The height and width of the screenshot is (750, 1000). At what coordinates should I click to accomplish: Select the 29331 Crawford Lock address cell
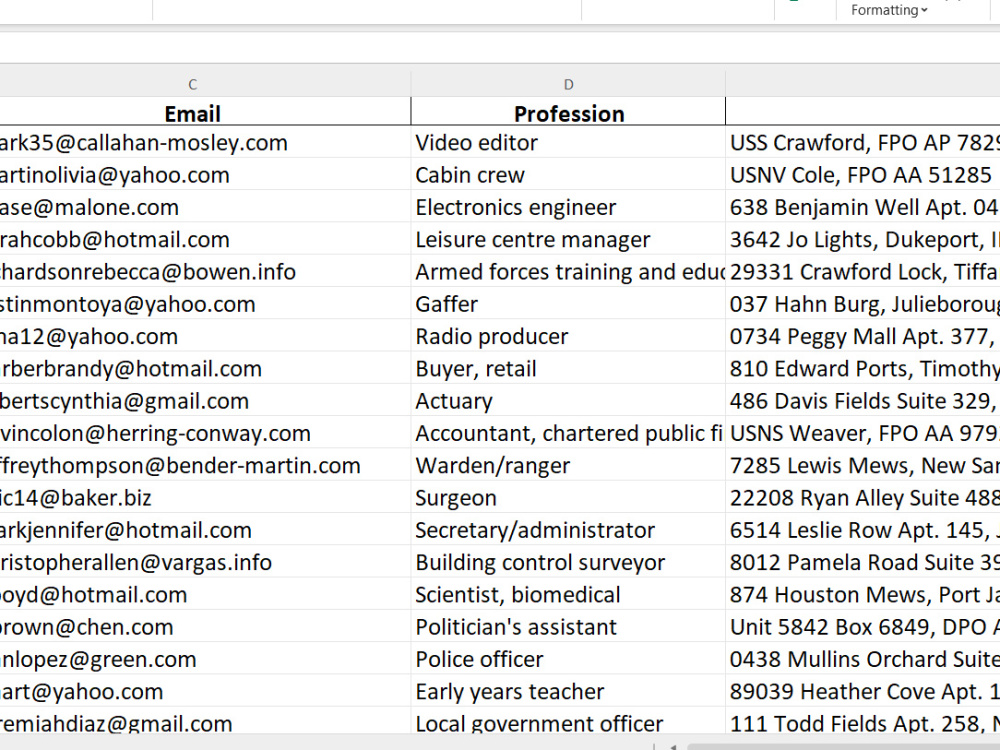coord(863,272)
